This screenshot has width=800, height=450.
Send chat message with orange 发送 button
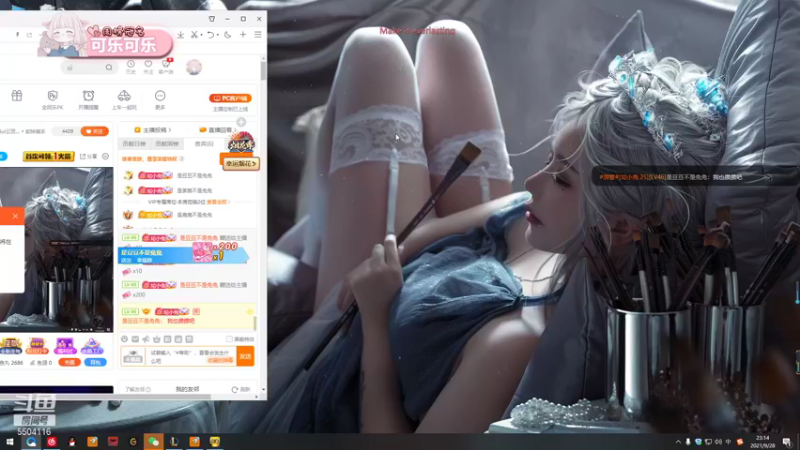pos(245,356)
